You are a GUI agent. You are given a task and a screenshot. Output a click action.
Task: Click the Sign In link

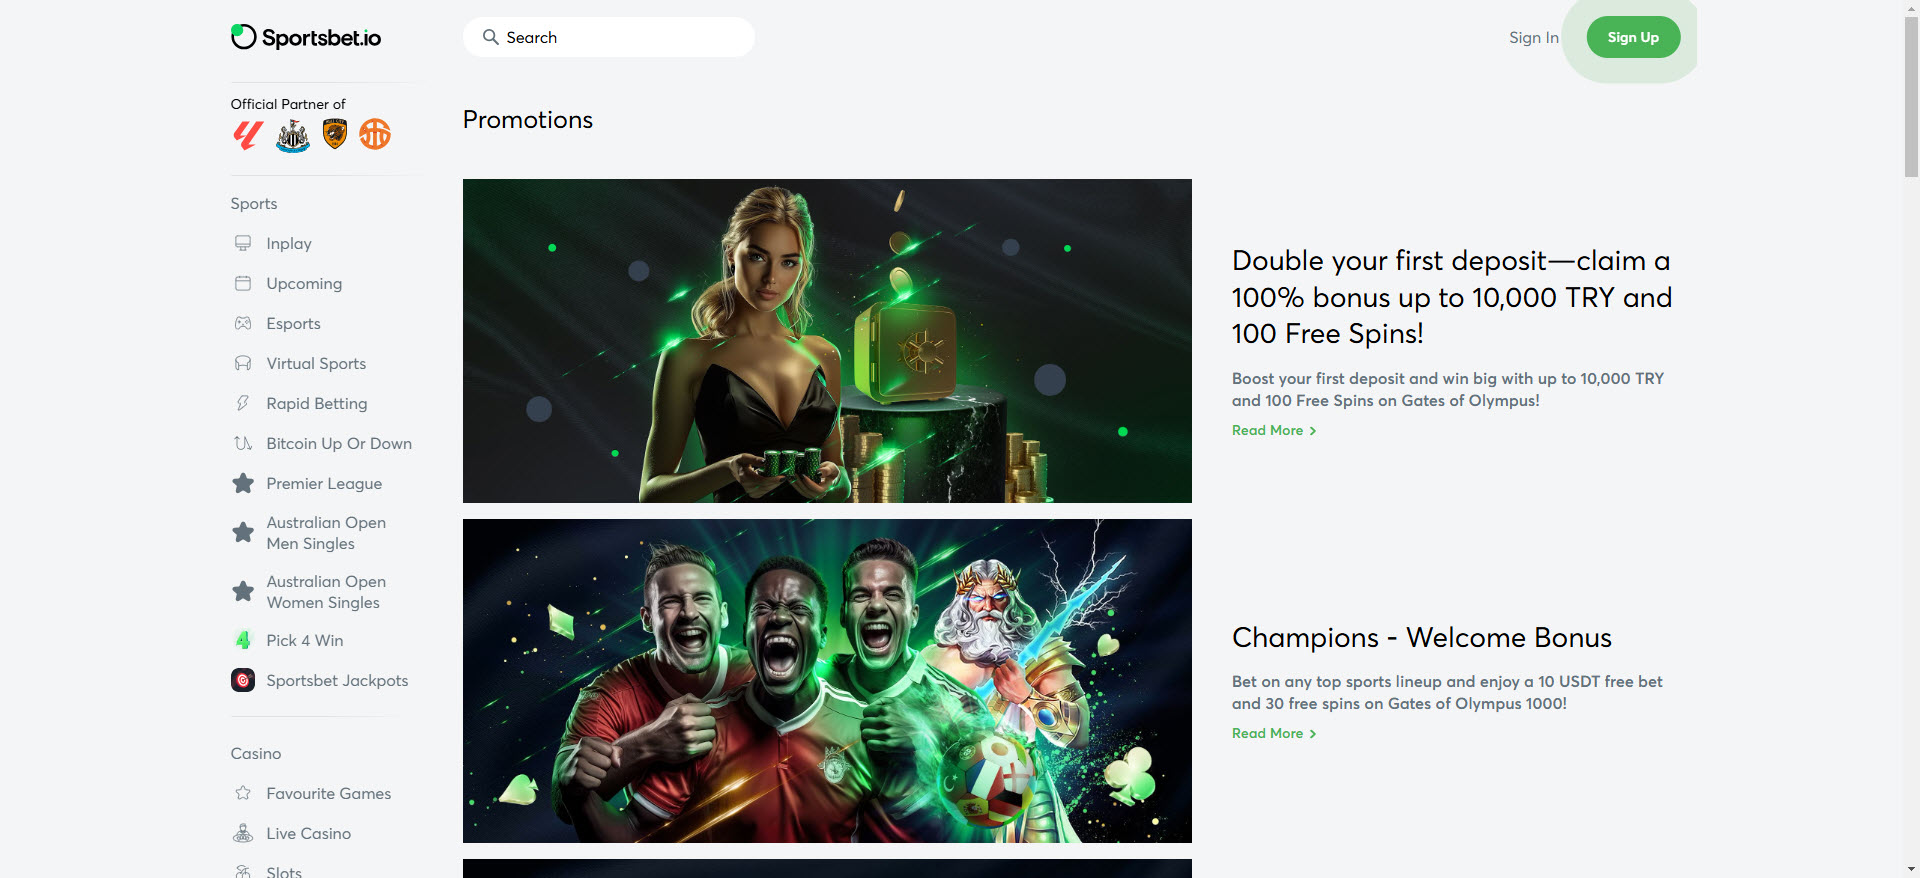pyautogui.click(x=1534, y=37)
